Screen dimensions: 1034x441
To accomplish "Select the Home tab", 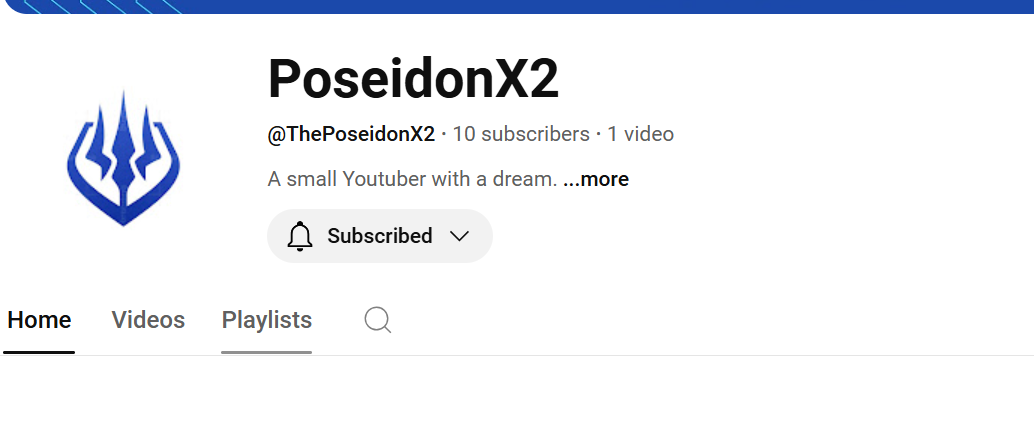I will pos(39,320).
